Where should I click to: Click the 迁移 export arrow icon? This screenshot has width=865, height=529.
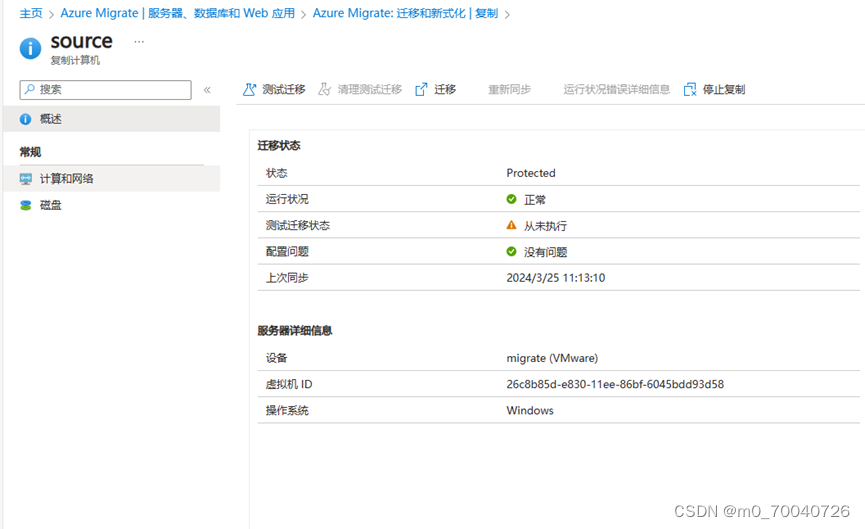click(x=421, y=89)
